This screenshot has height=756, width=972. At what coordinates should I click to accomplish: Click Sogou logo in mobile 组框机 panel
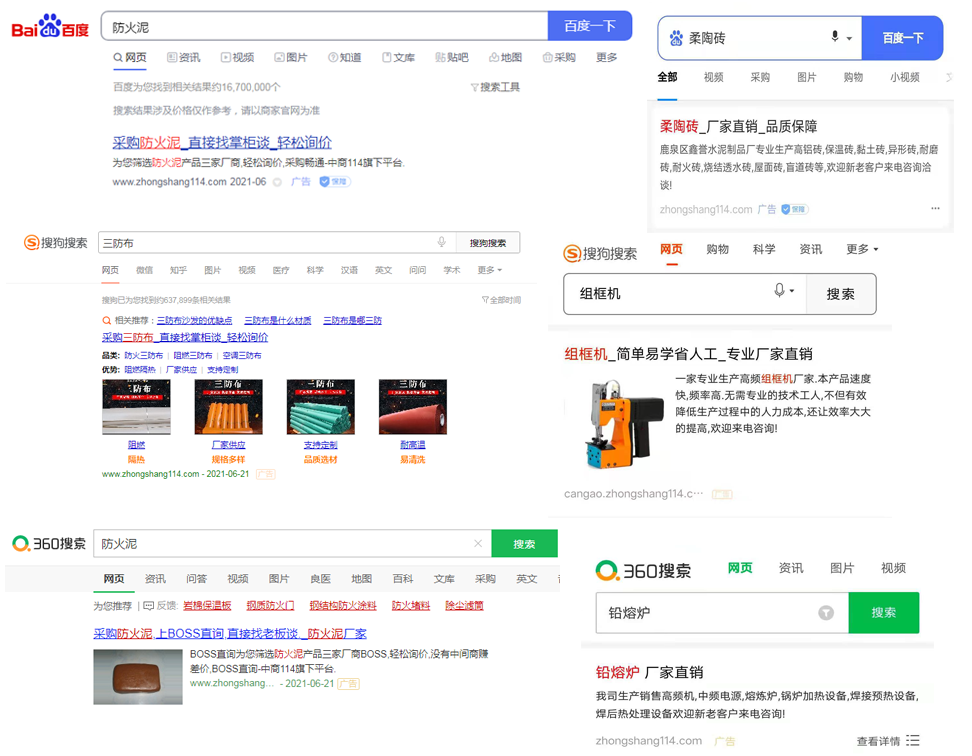pyautogui.click(x=599, y=253)
